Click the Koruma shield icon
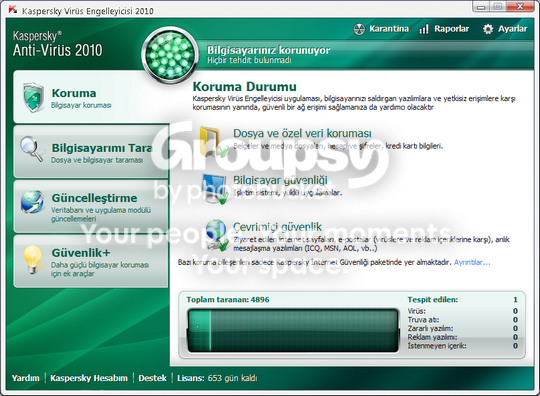 pos(33,97)
